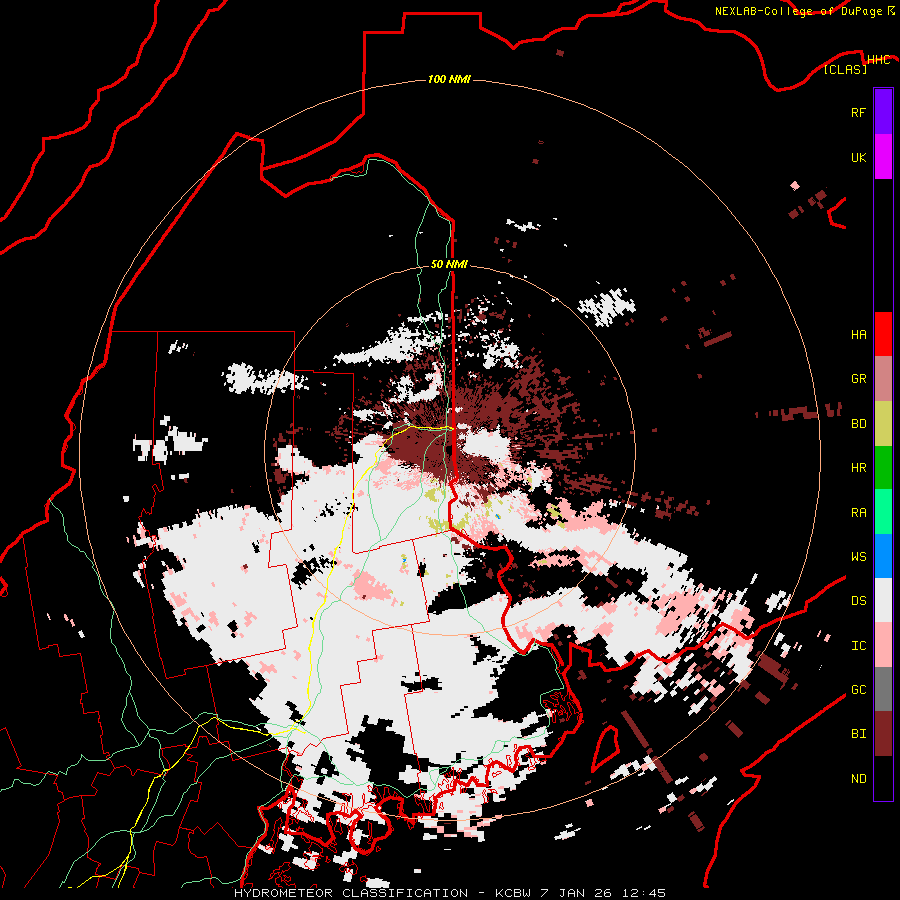The height and width of the screenshot is (900, 900).
Task: Click the red HA legend swatch
Action: pyautogui.click(x=883, y=334)
